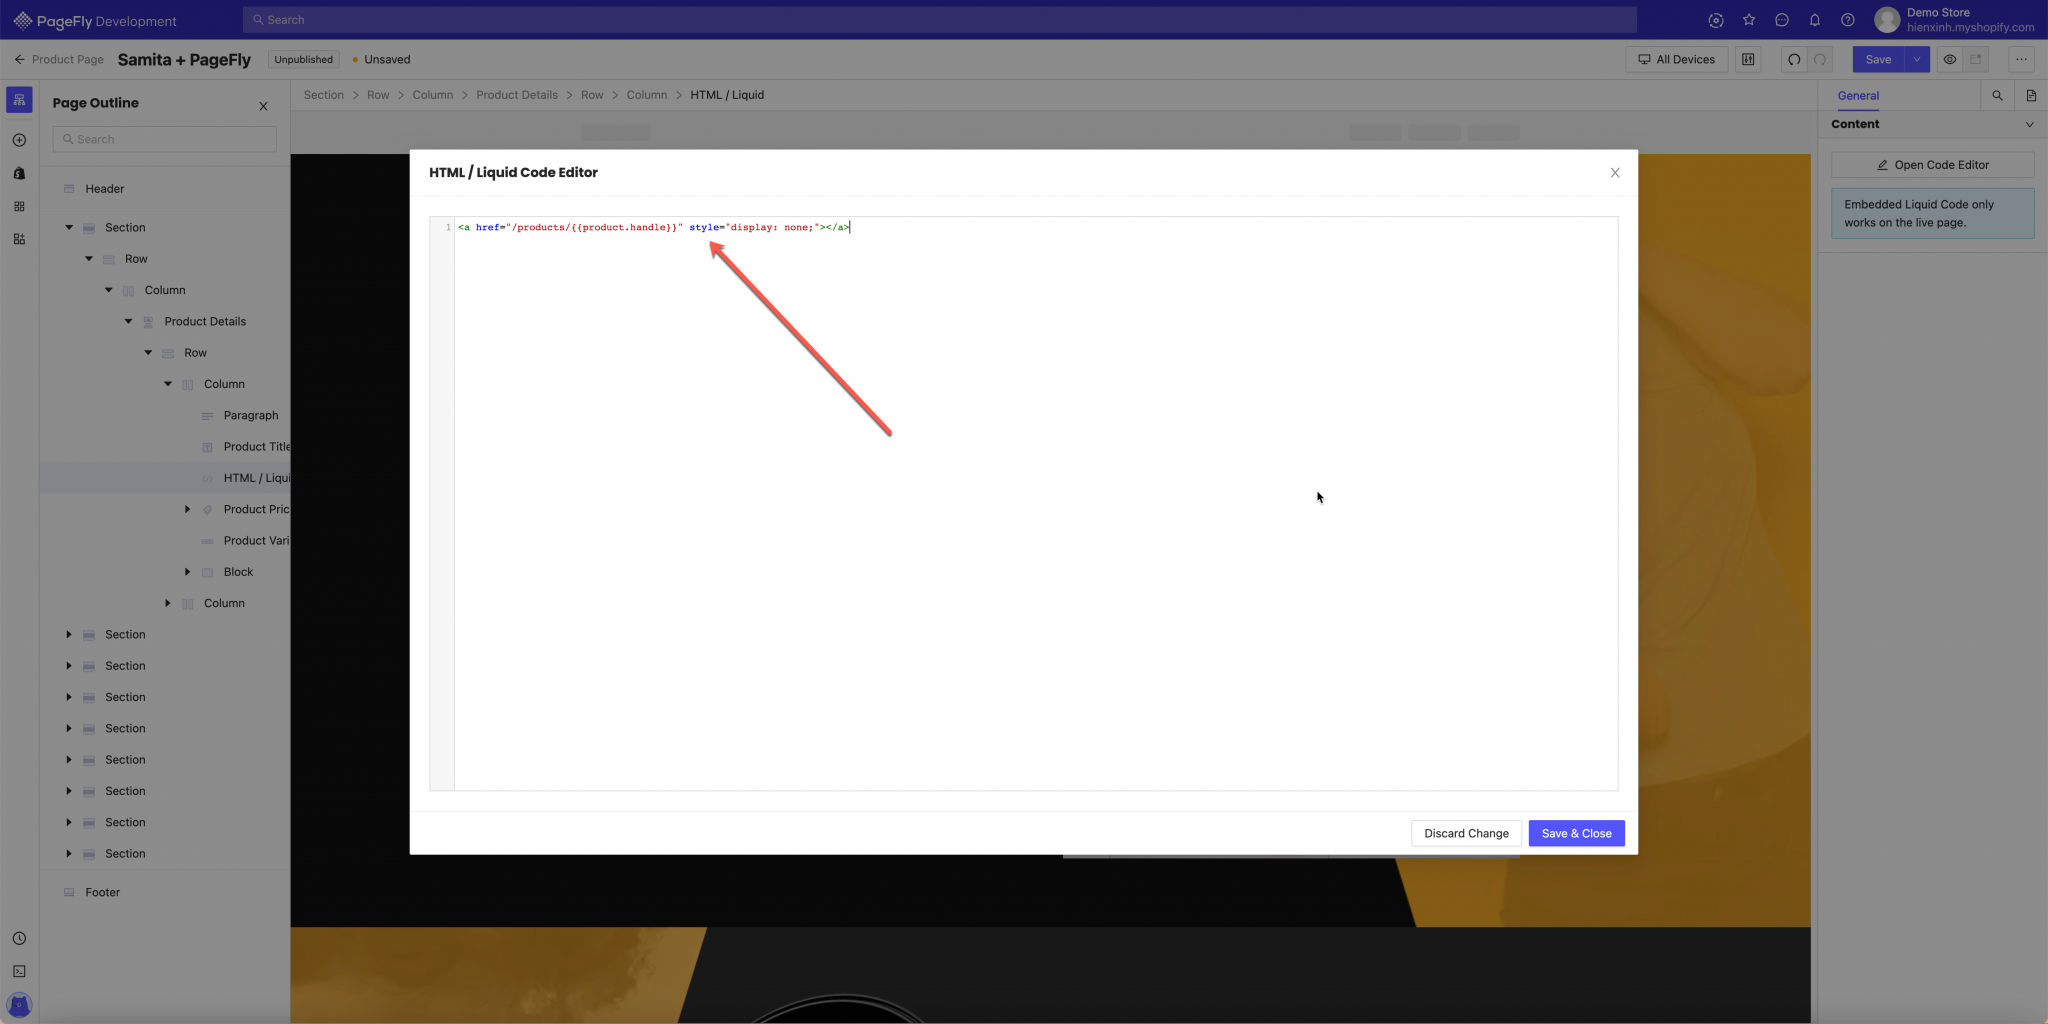Open the add element plus icon
Viewport: 2048px width, 1024px height.
pyautogui.click(x=19, y=140)
